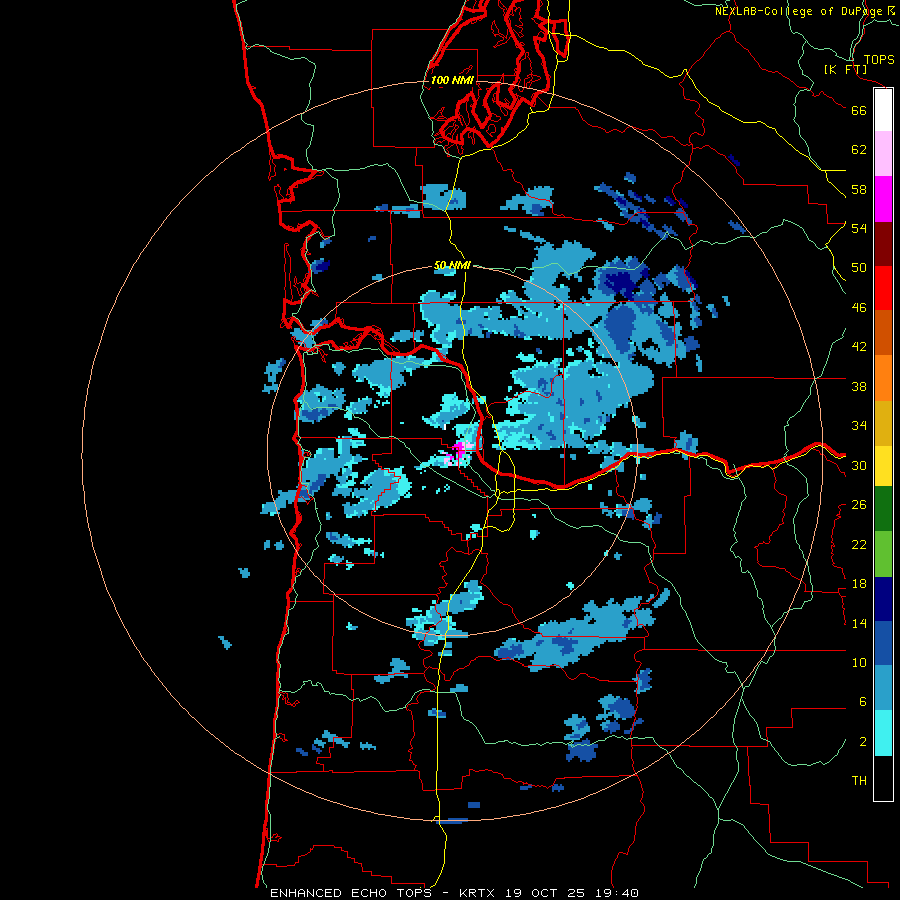Click the '18' legend scale label

point(859,584)
